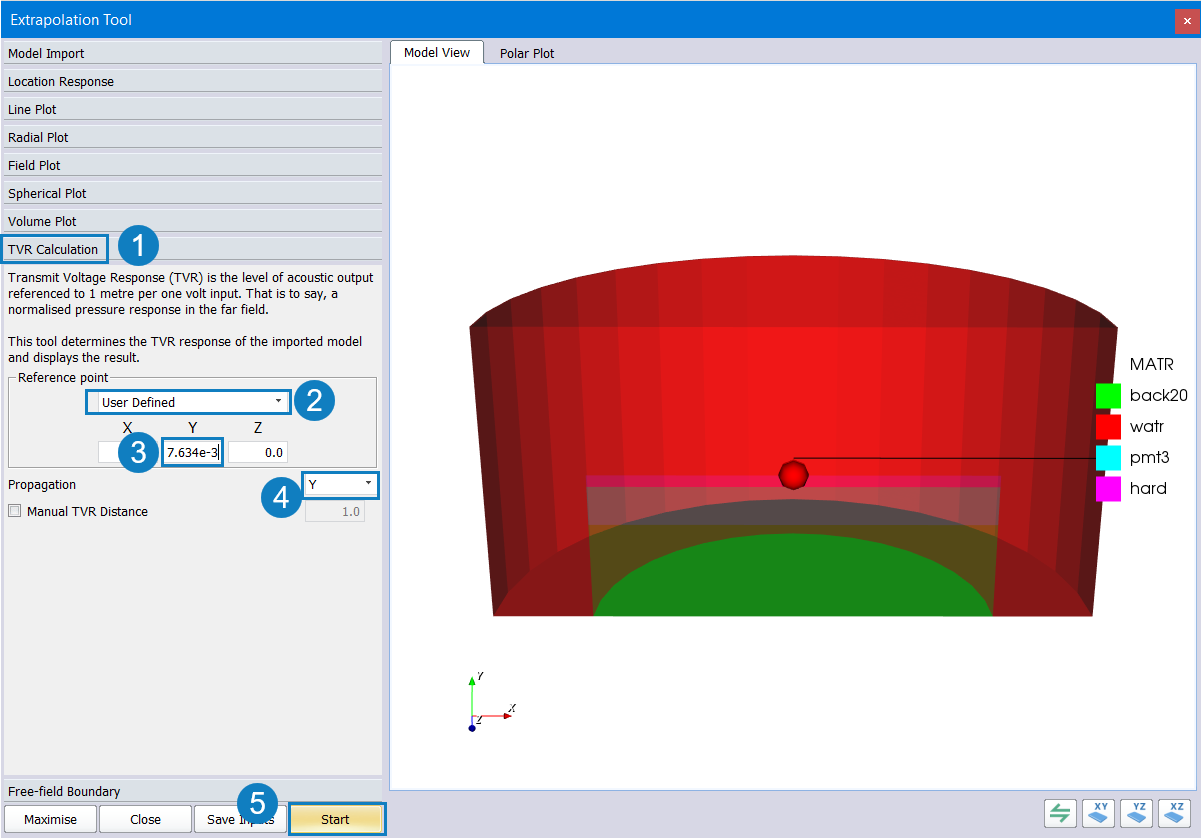
Task: Close the Extrapolation Tool window
Action: click(1187, 20)
